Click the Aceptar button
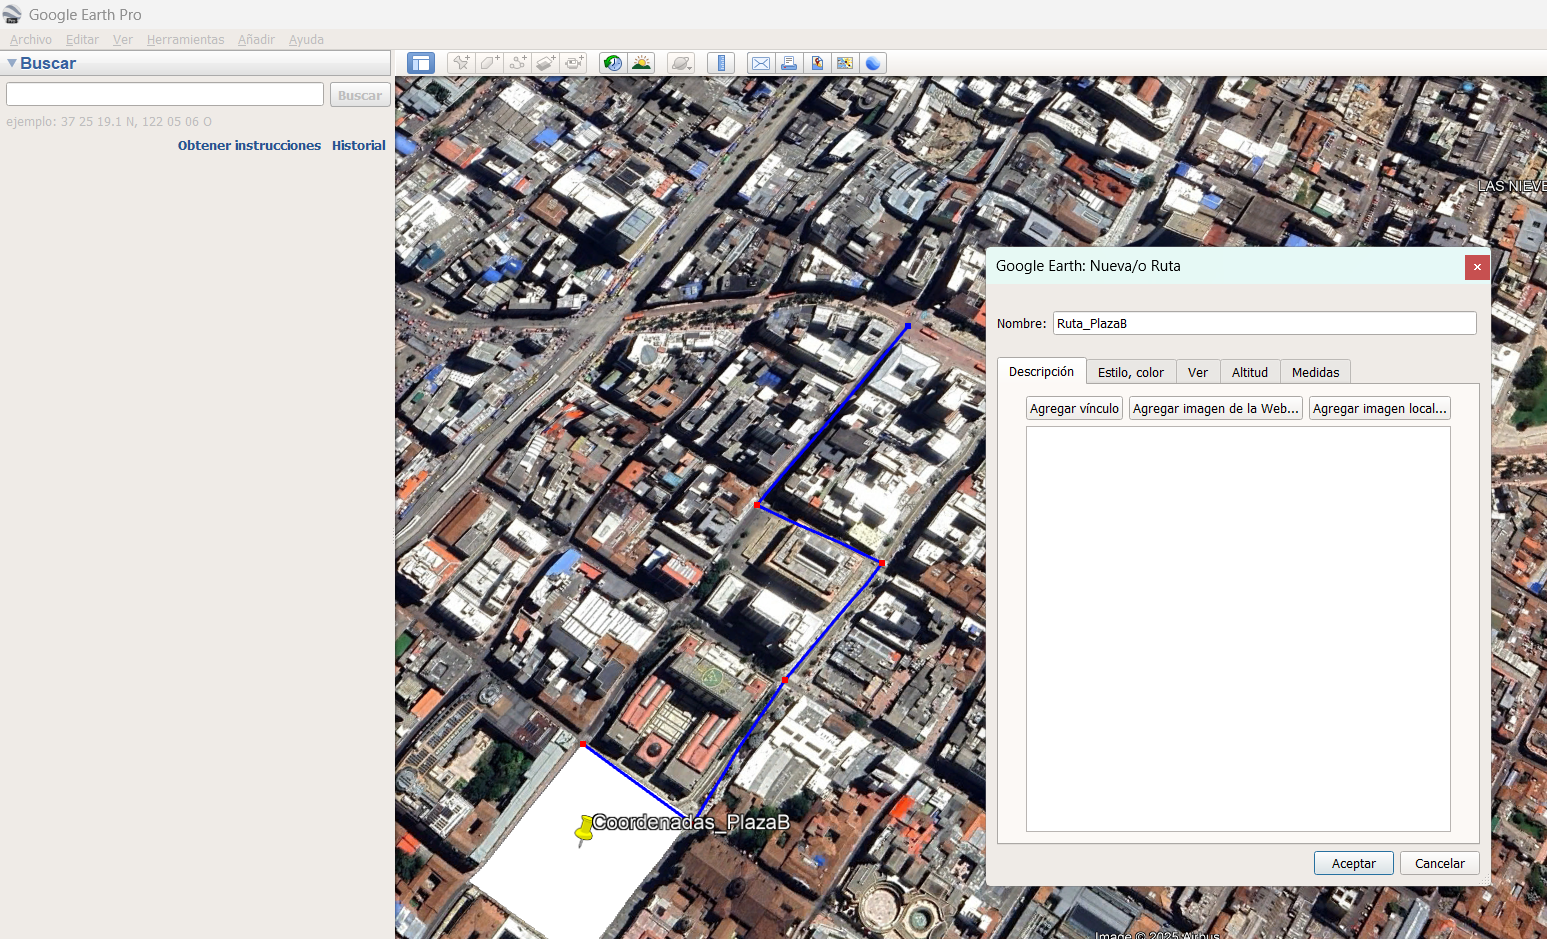 (1354, 863)
